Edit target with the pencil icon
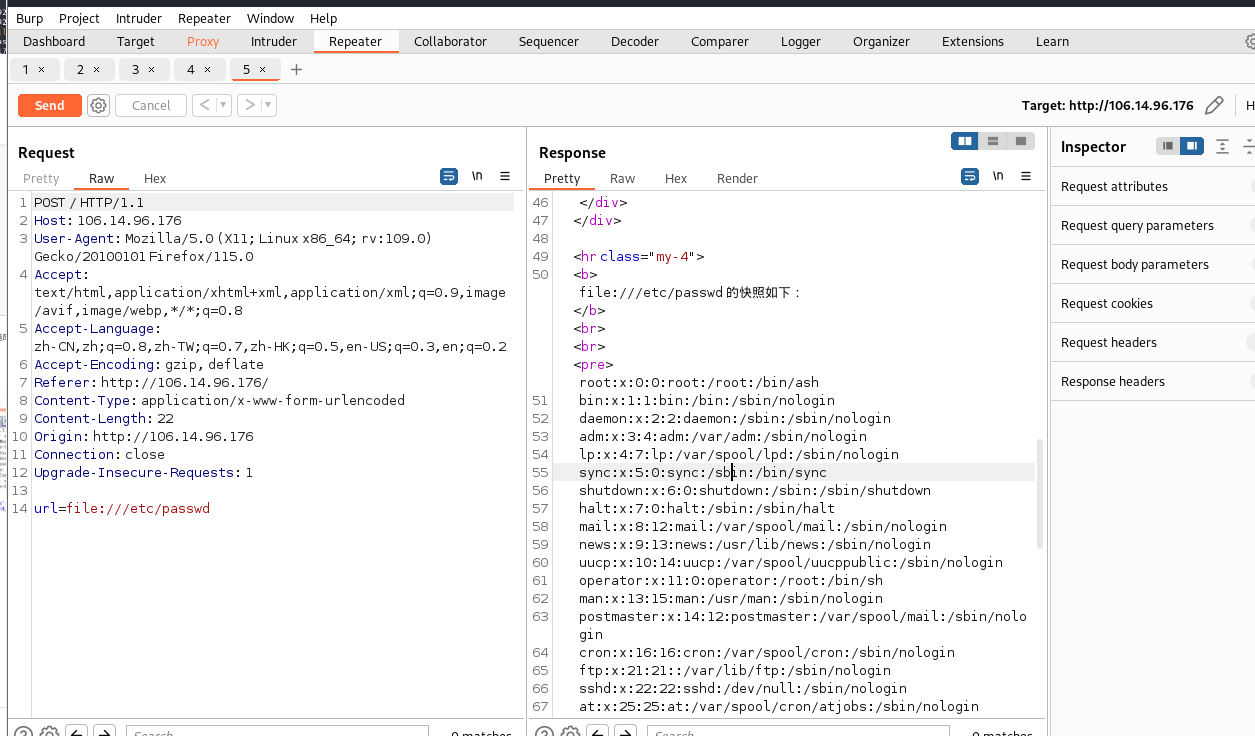1255x736 pixels. pos(1214,105)
